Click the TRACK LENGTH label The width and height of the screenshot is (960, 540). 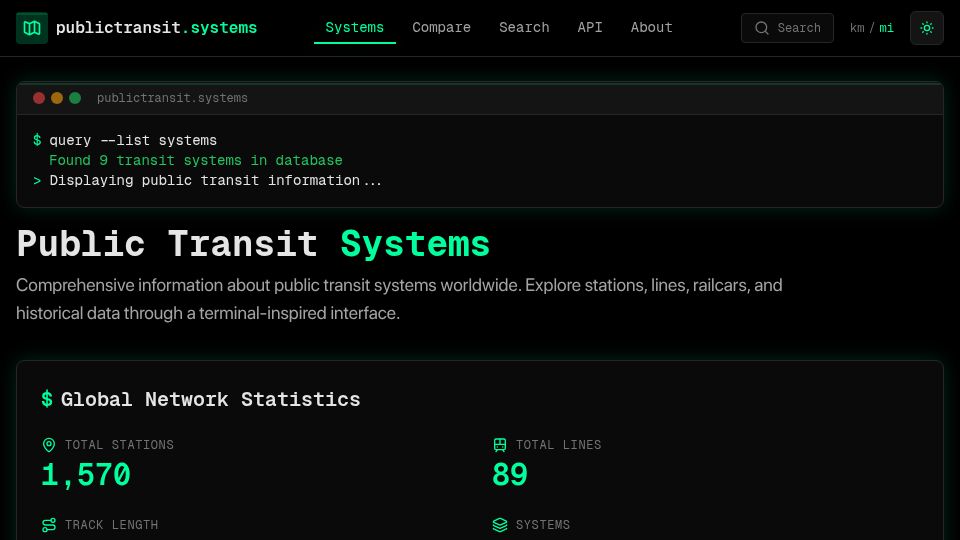tap(111, 525)
